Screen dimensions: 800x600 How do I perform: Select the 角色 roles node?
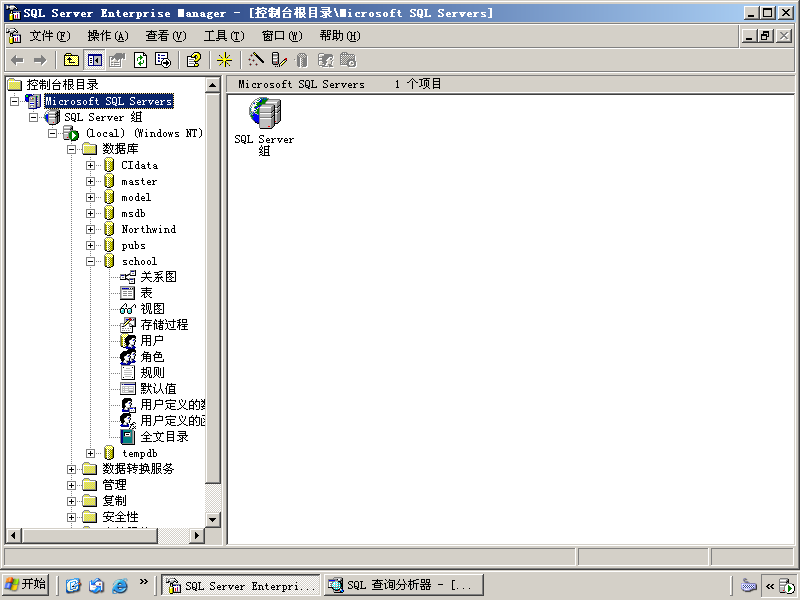(152, 357)
